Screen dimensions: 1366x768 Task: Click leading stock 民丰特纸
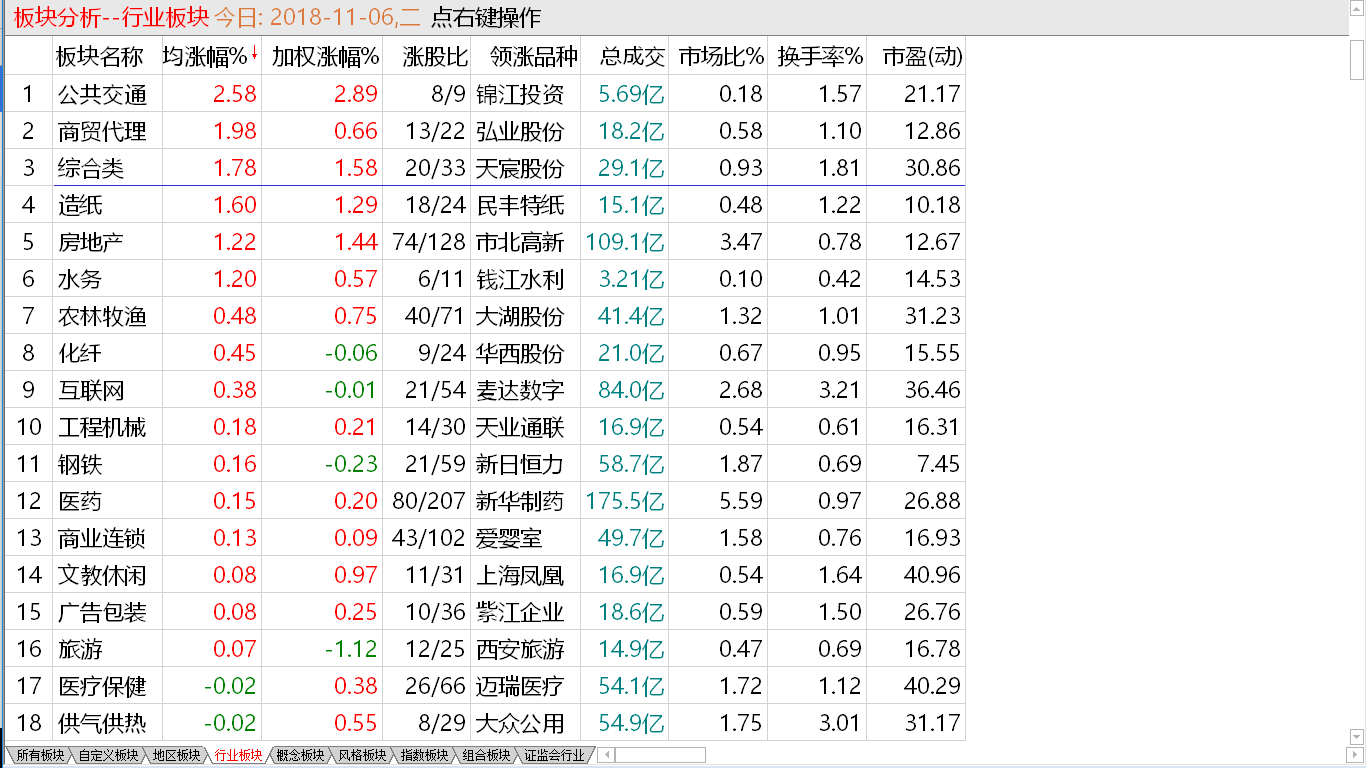(520, 205)
